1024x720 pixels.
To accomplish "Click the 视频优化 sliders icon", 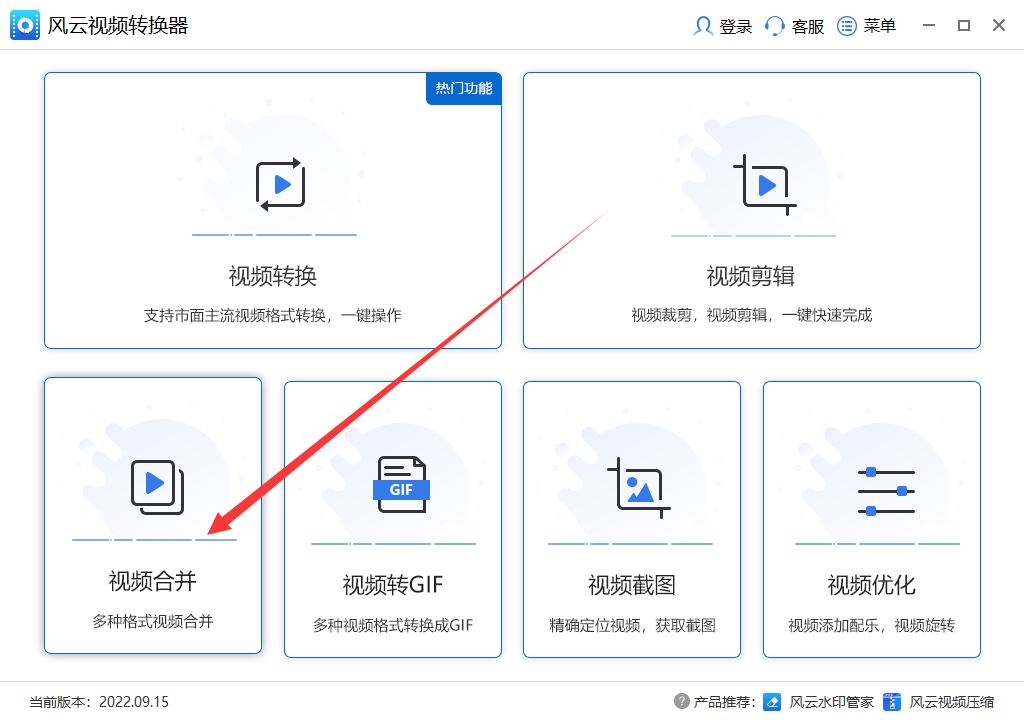I will (886, 491).
